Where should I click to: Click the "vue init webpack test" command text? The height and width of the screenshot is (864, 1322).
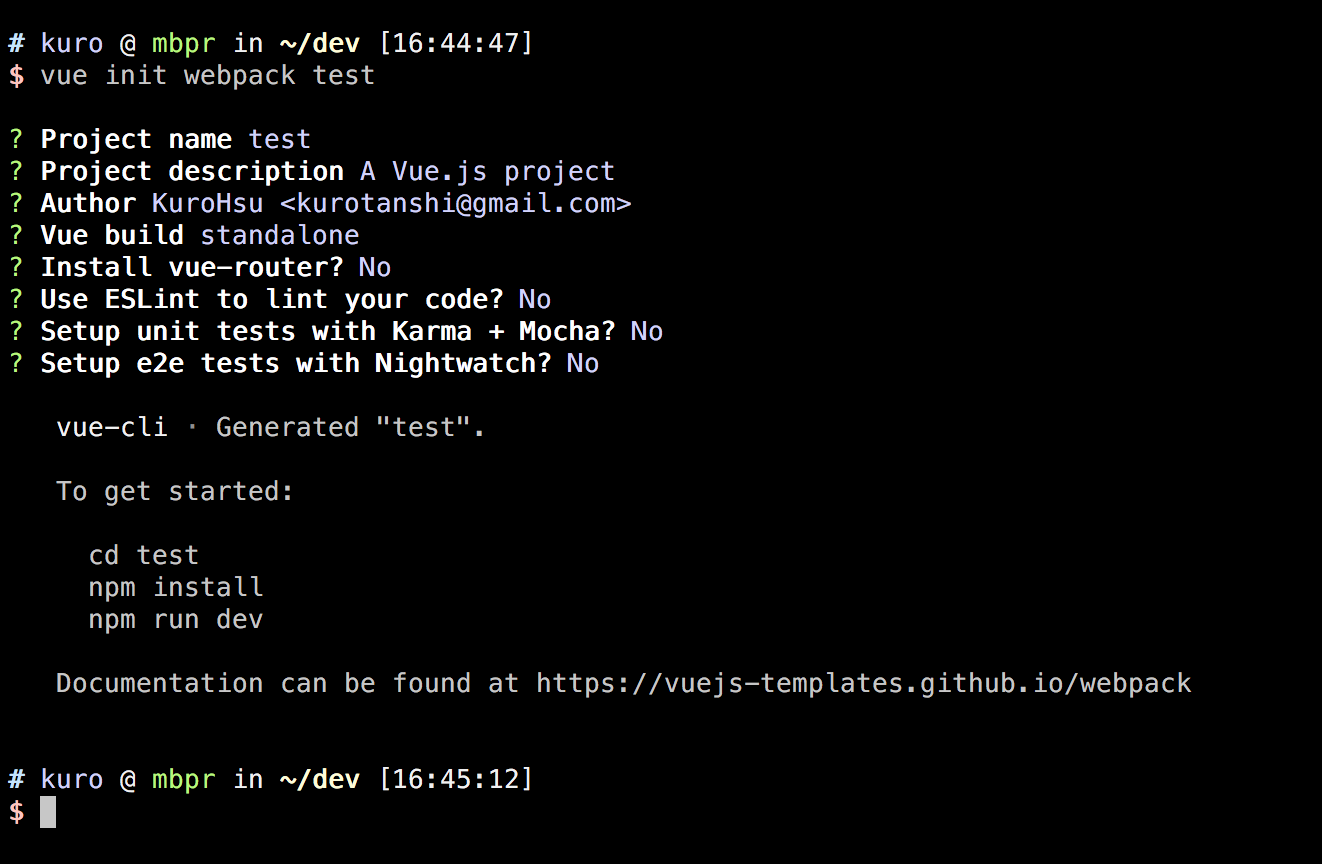tap(207, 76)
